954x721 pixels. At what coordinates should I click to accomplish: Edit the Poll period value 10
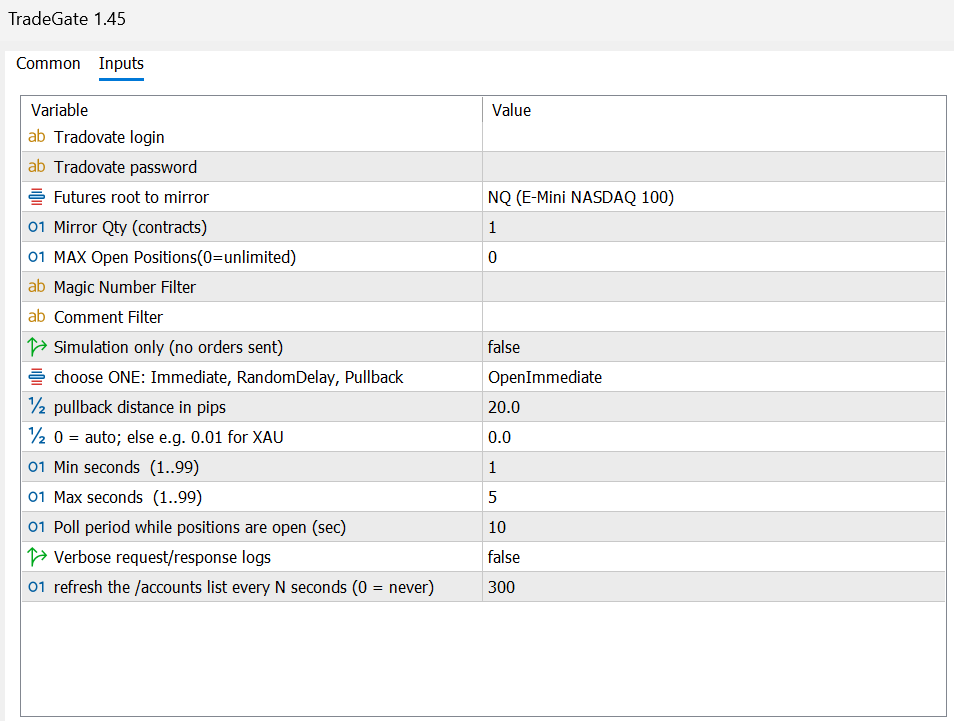[x=497, y=527]
